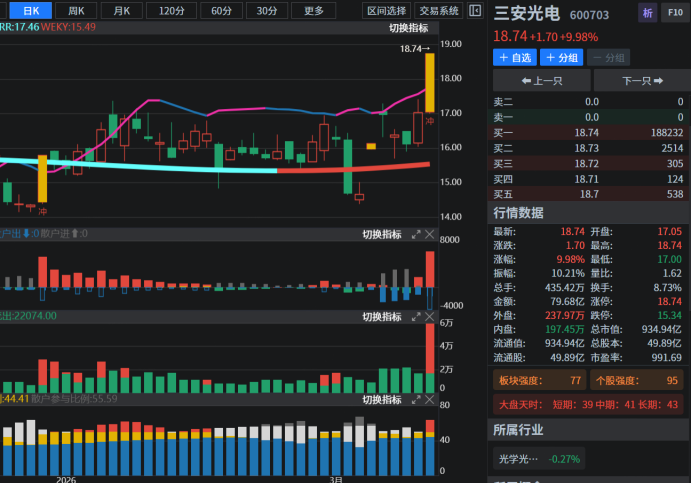Select the 60分 chart period tab
Screen dimensions: 692x483
coord(220,11)
